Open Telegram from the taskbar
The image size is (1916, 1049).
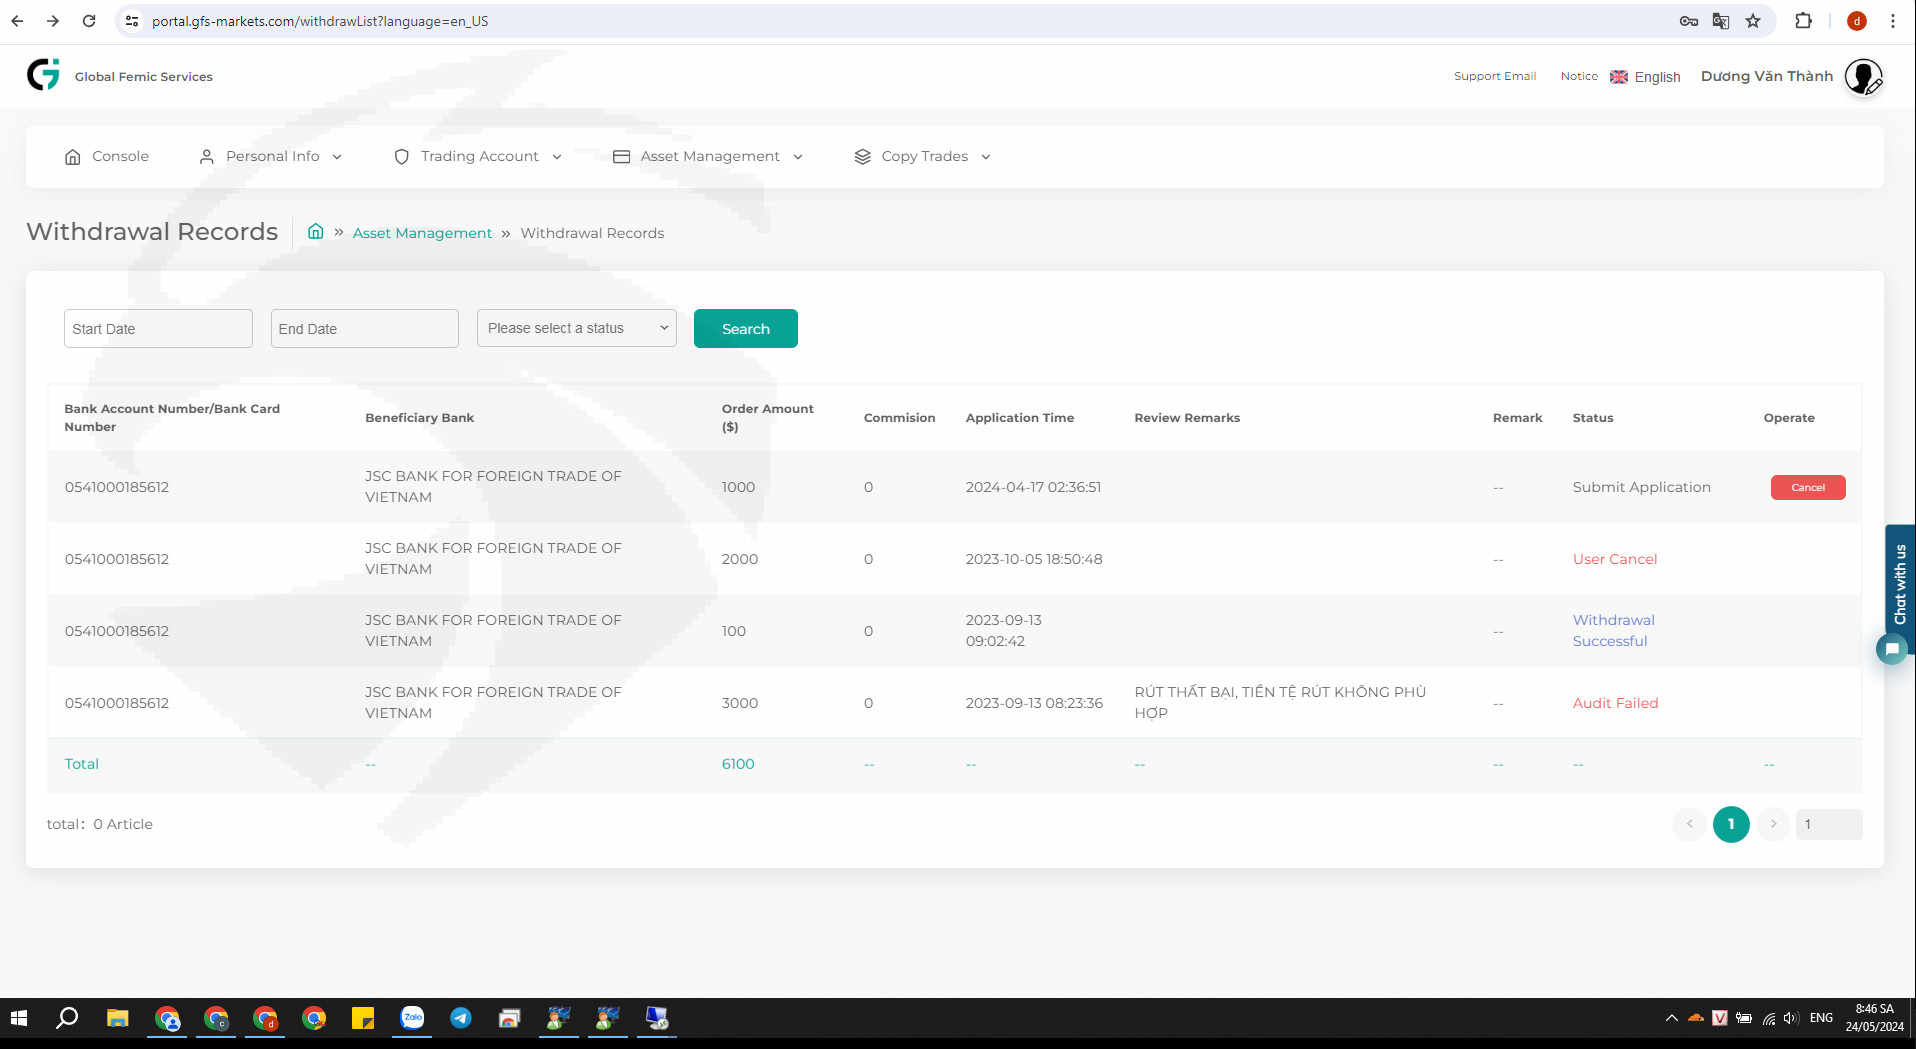pos(460,1018)
